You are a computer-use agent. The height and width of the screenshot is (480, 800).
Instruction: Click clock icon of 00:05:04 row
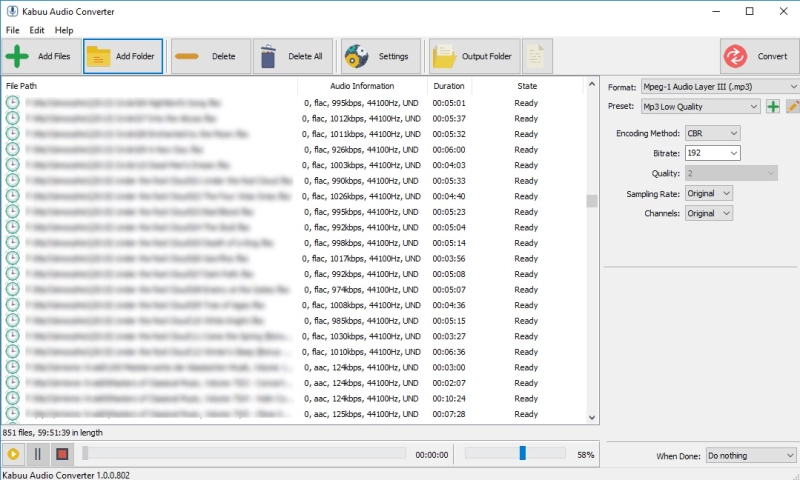12,227
